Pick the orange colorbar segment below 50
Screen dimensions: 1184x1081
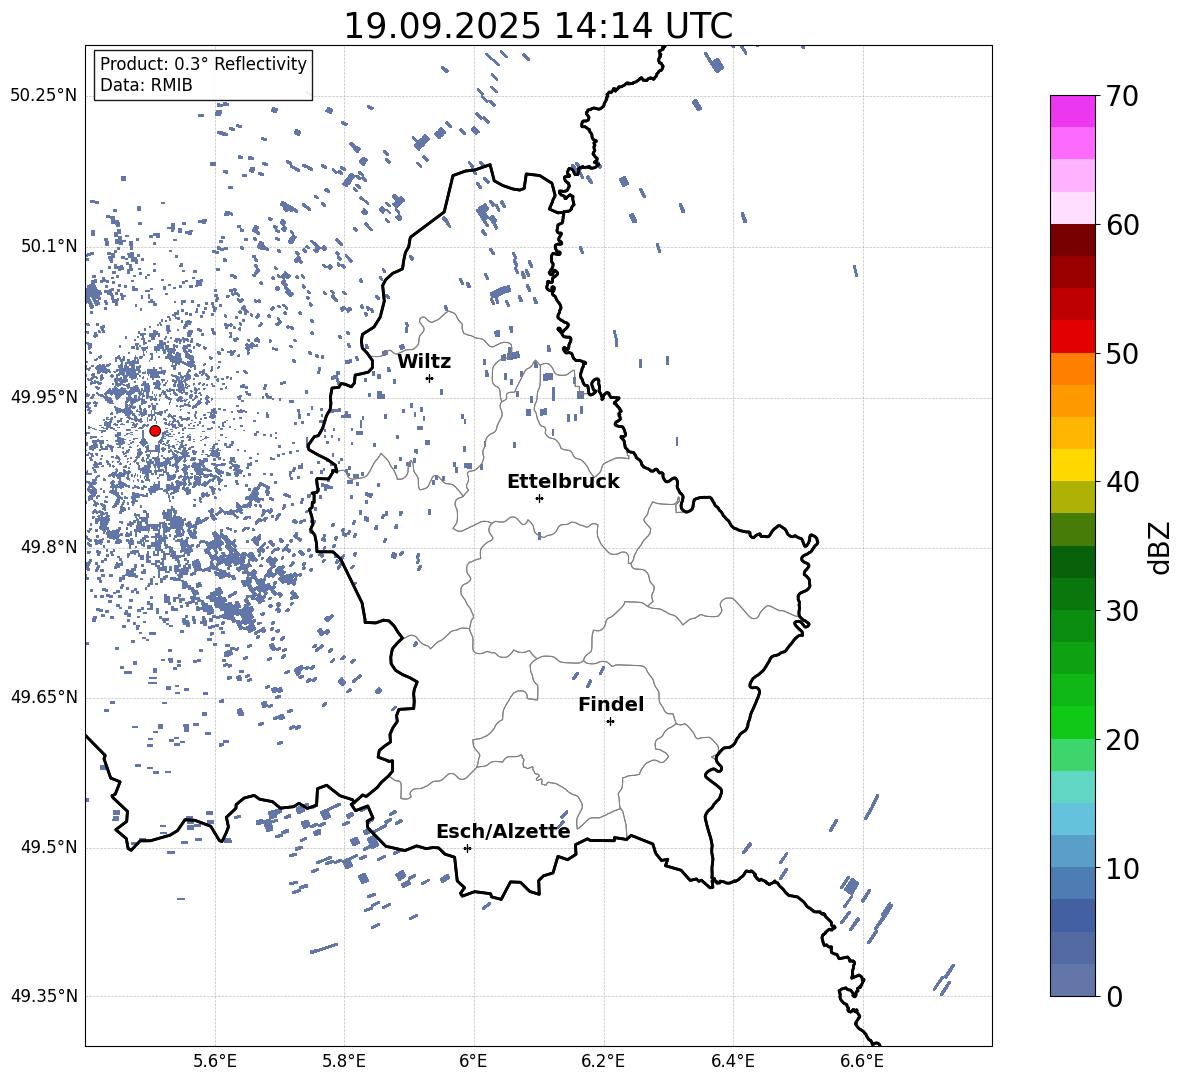click(x=1073, y=369)
